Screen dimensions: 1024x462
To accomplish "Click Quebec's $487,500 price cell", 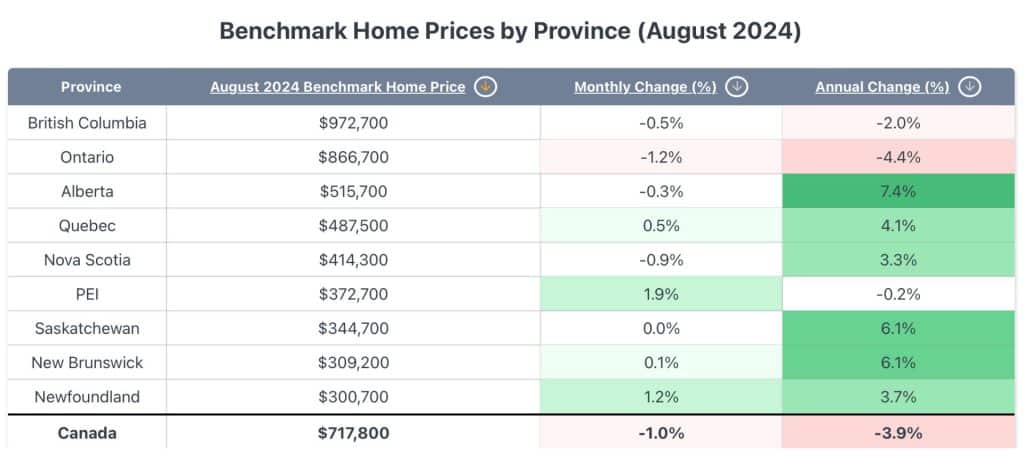I will (x=353, y=226).
